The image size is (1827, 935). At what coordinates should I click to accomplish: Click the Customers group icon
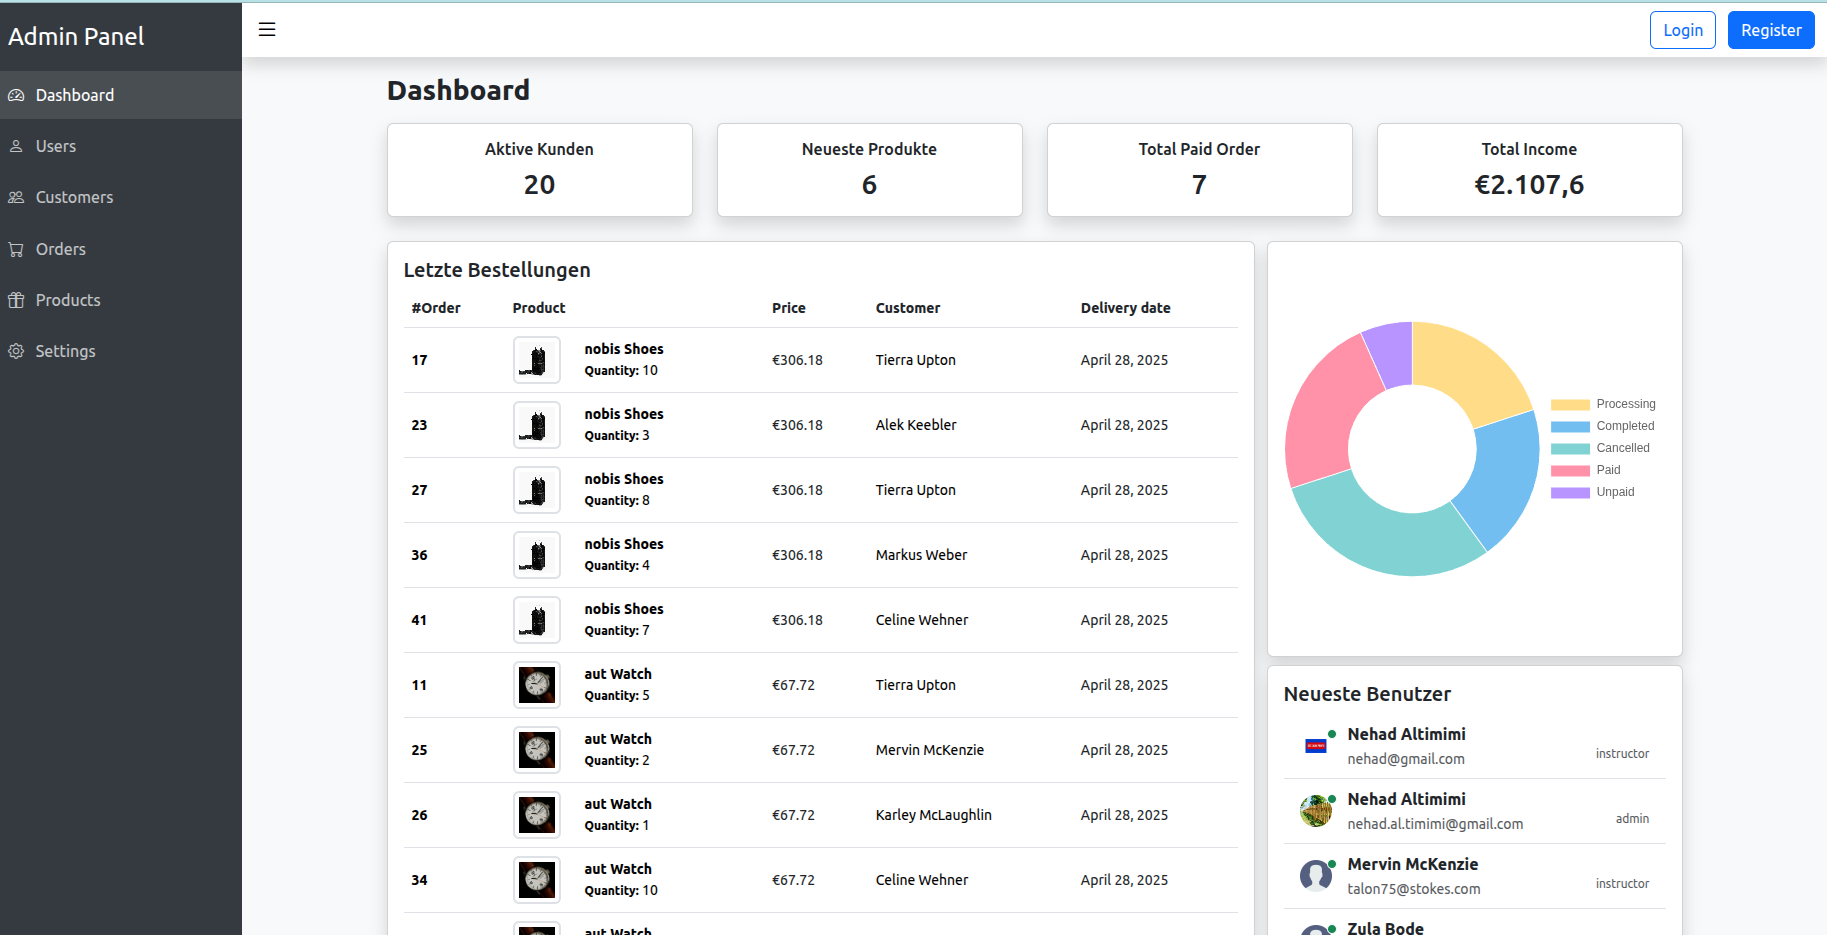click(x=16, y=198)
